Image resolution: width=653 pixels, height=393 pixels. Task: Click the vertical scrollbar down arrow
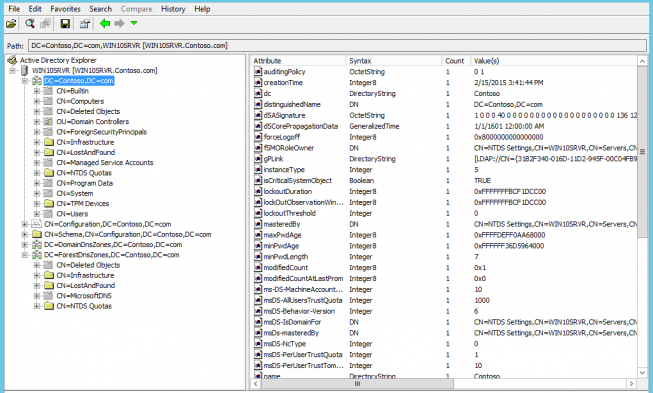642,373
